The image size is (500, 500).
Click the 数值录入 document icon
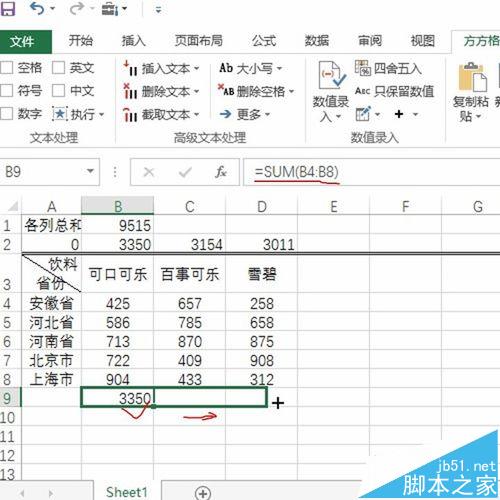click(331, 75)
